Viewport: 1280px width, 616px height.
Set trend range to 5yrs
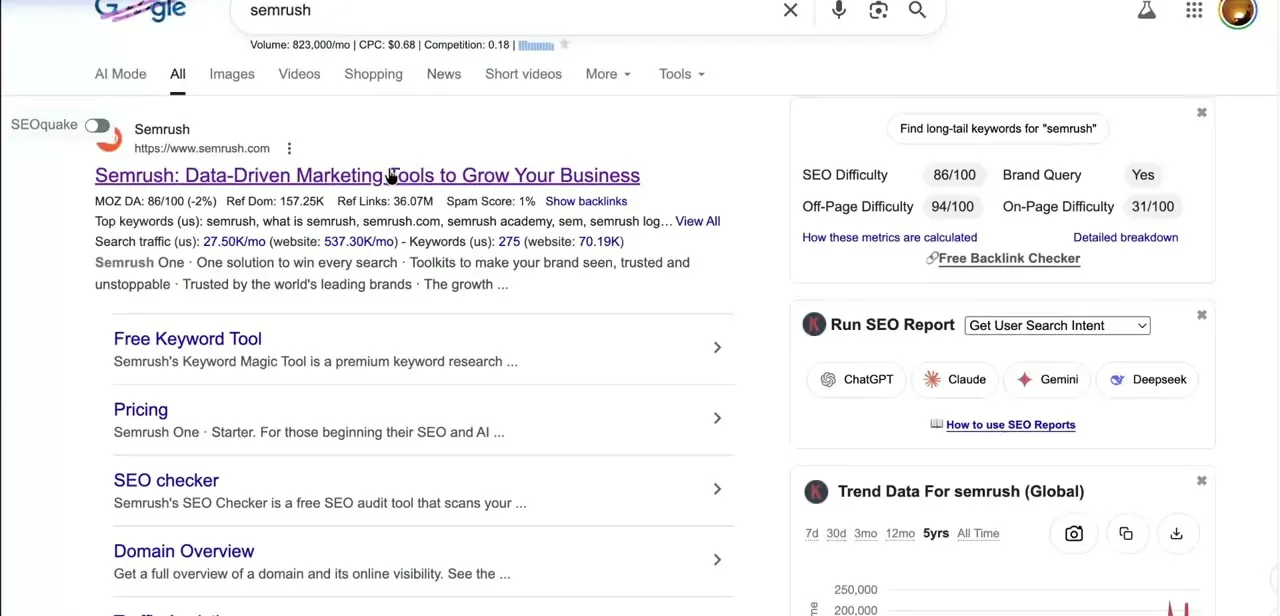(x=936, y=534)
